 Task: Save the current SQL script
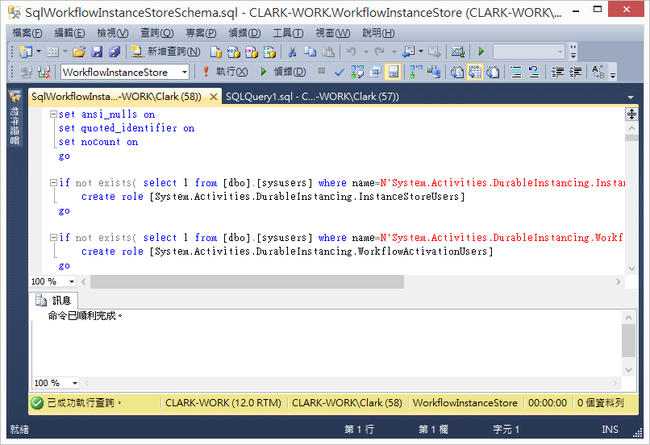97,51
